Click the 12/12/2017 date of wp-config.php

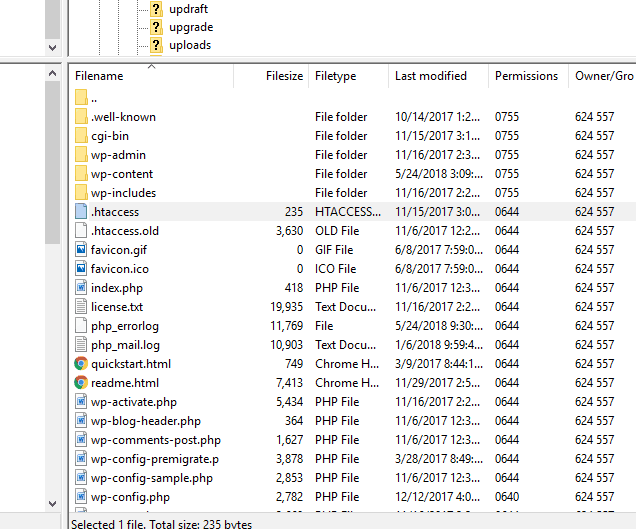437,497
